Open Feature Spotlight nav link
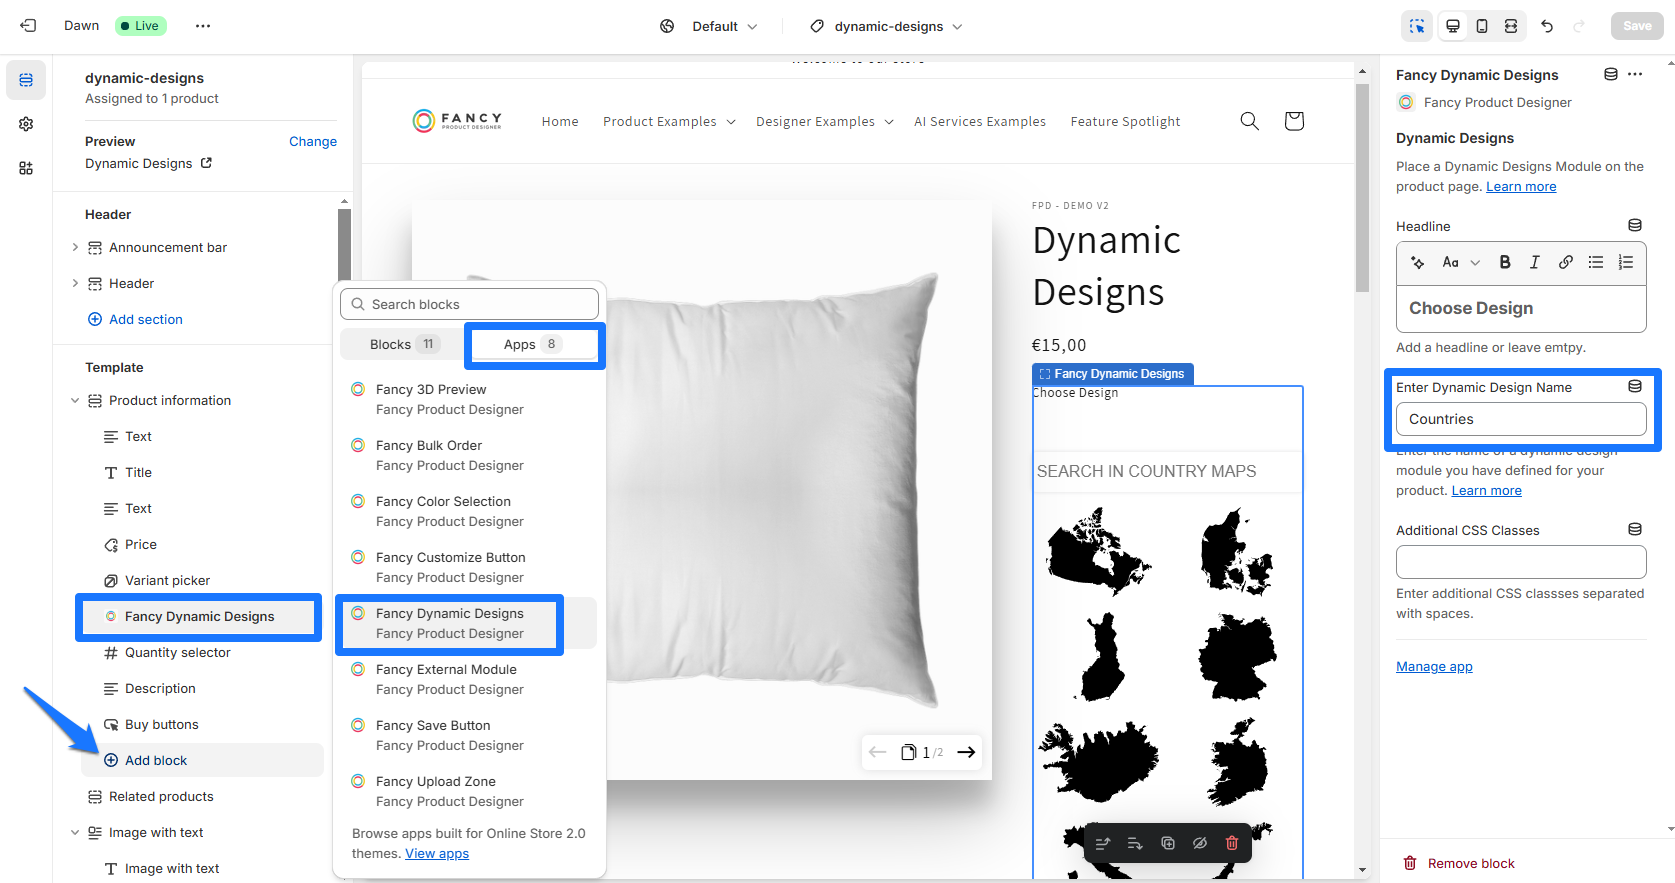This screenshot has width=1675, height=883. coord(1125,121)
